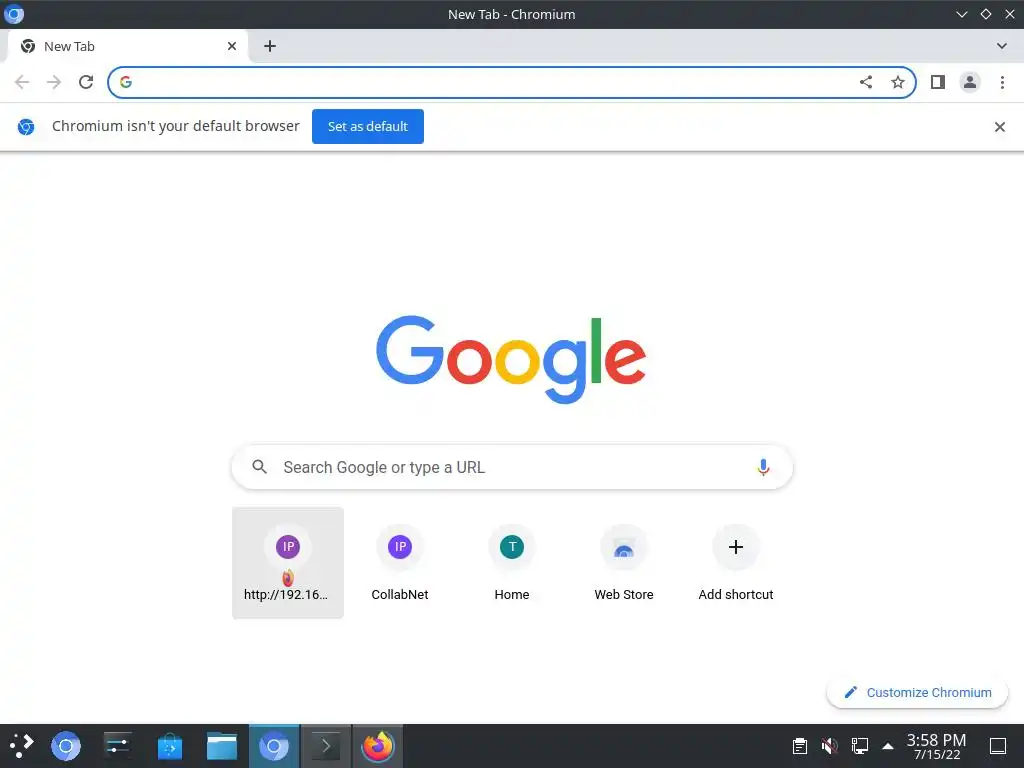Open Discover software store in taskbar
The width and height of the screenshot is (1024, 768).
(x=170, y=746)
